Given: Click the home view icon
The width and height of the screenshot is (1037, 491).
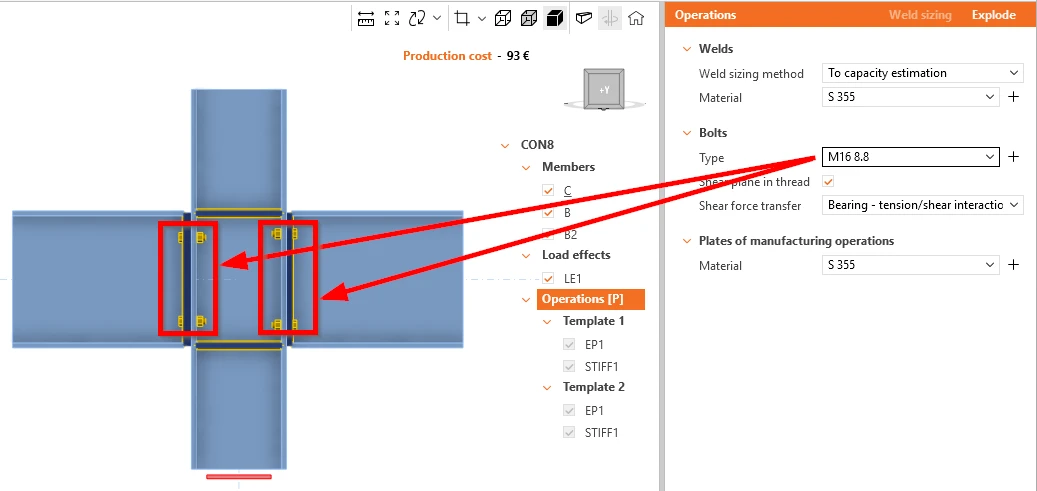Looking at the screenshot, I should tap(636, 19).
